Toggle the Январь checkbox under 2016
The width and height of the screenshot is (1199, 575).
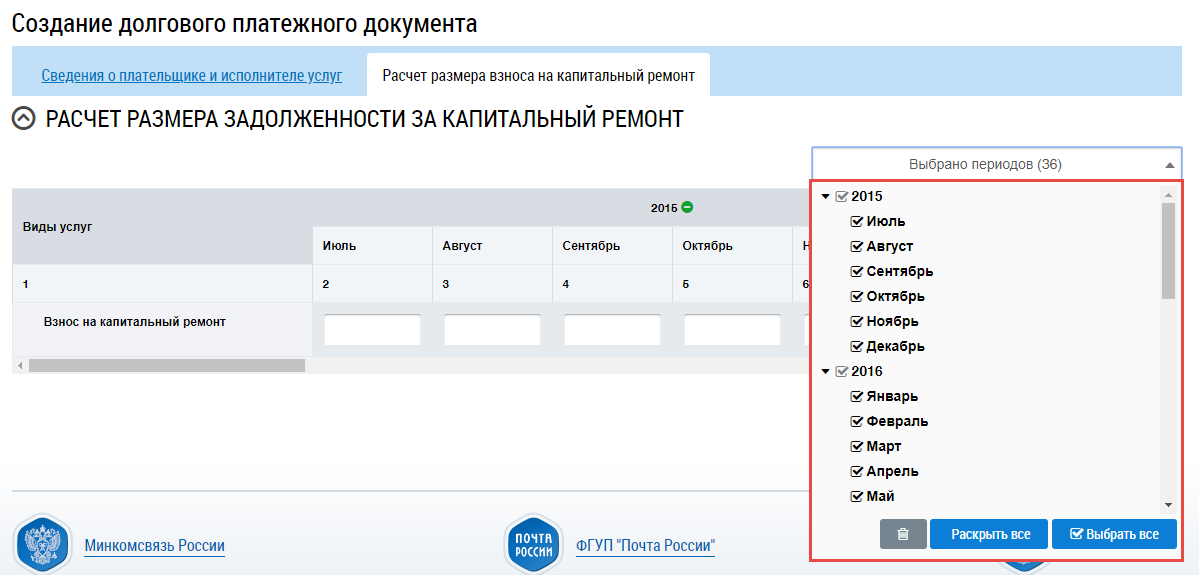point(857,396)
